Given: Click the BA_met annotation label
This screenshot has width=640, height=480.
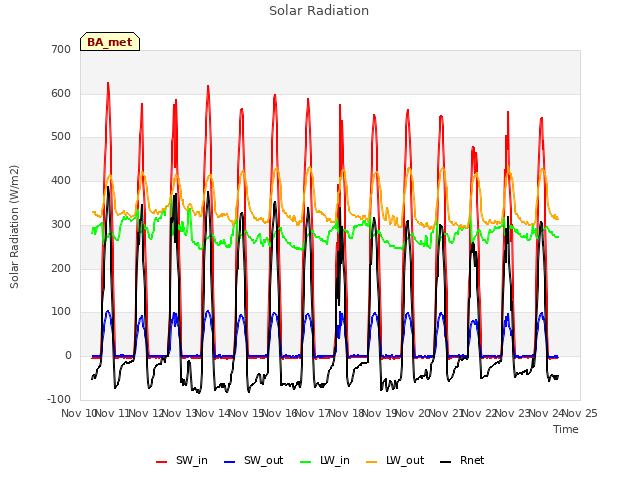Looking at the screenshot, I should 110,42.
